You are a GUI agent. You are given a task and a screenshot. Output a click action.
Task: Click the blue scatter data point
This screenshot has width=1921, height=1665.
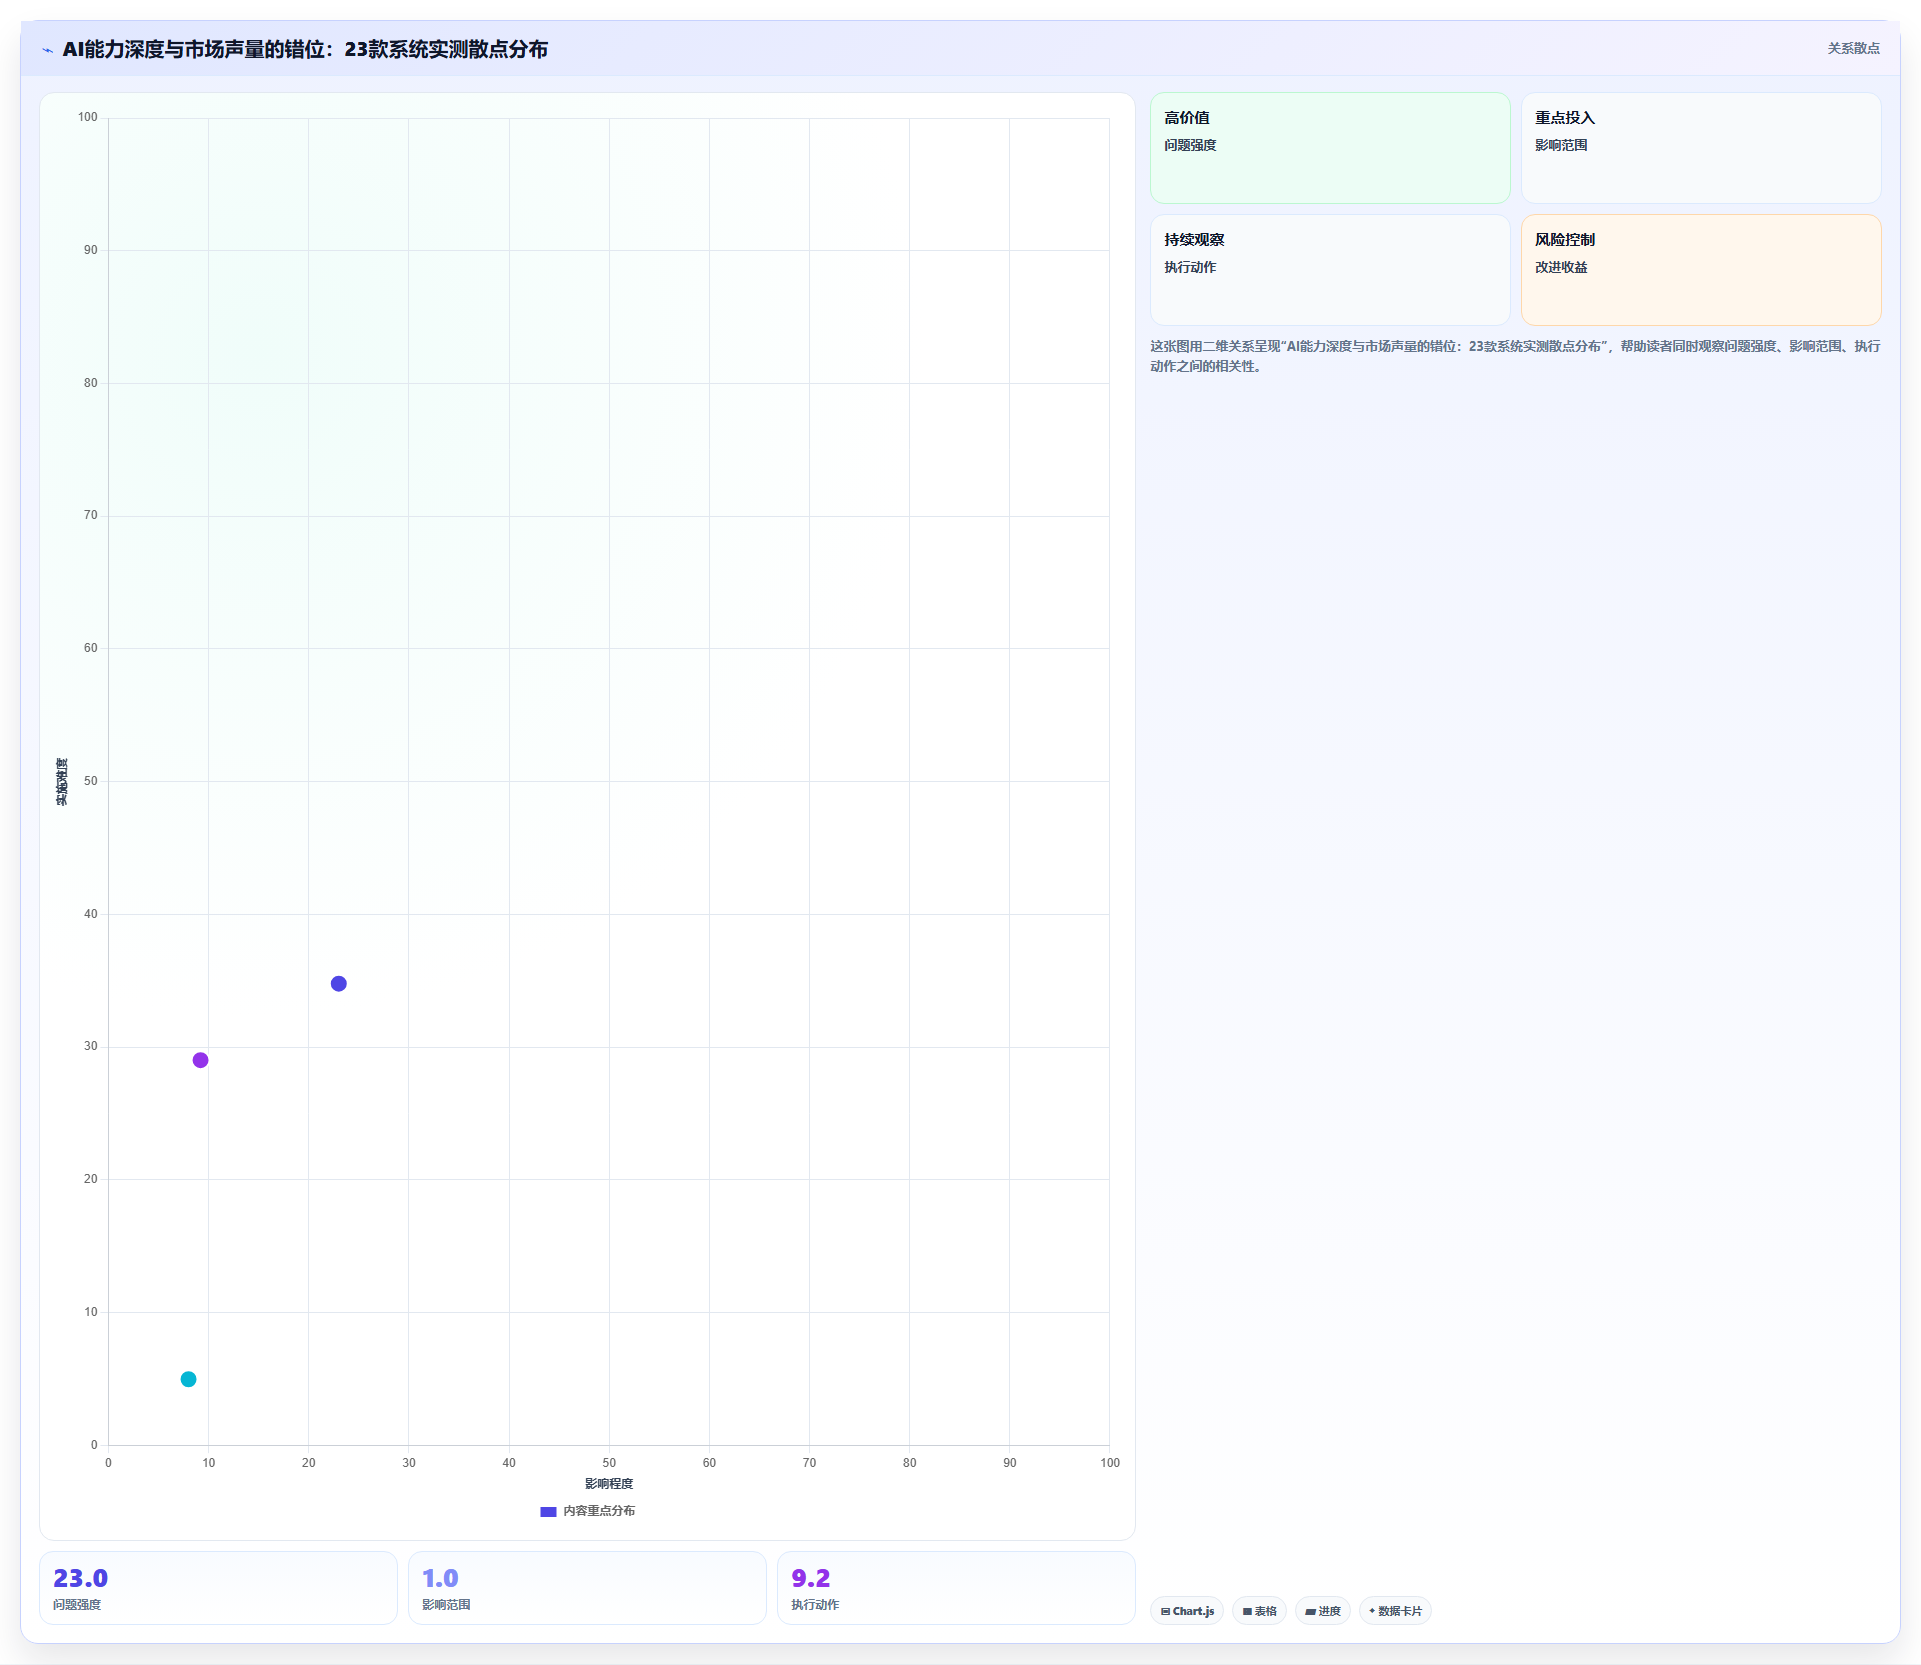pos(339,984)
